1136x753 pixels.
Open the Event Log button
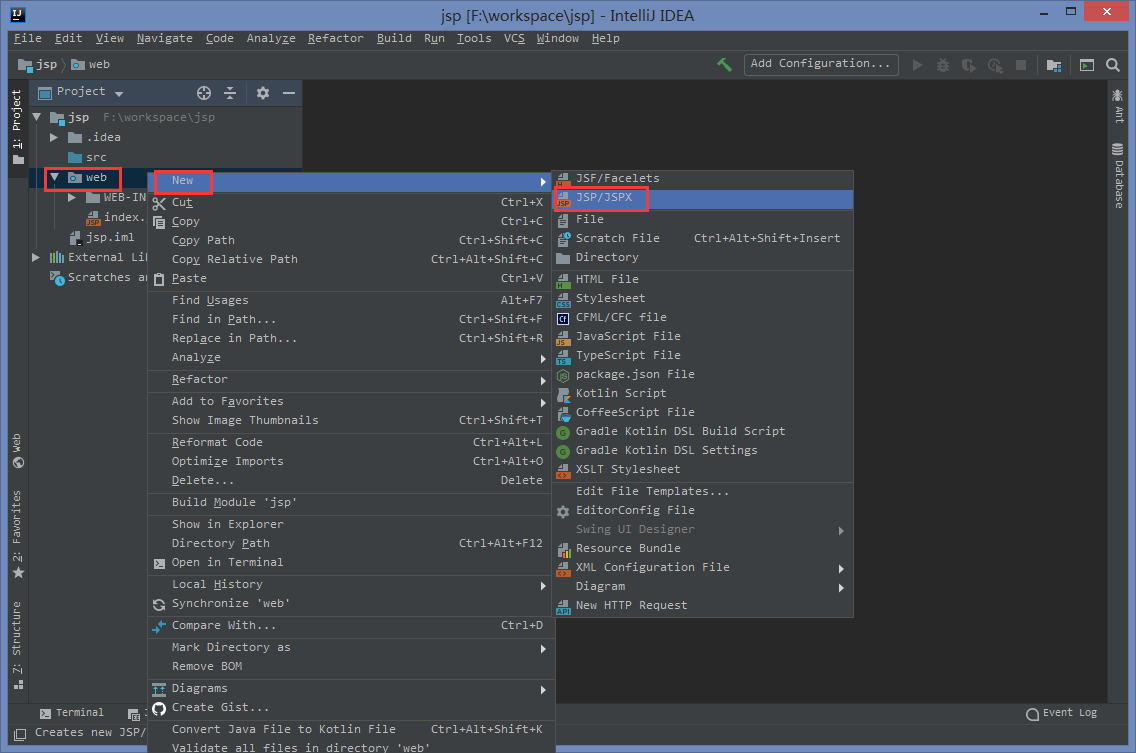(1061, 713)
